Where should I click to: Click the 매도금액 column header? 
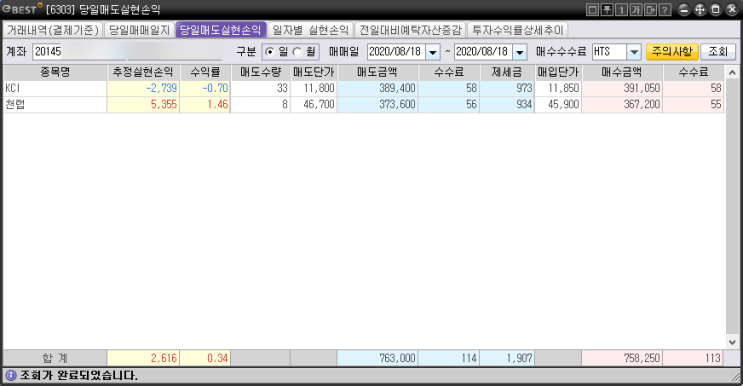[x=377, y=72]
